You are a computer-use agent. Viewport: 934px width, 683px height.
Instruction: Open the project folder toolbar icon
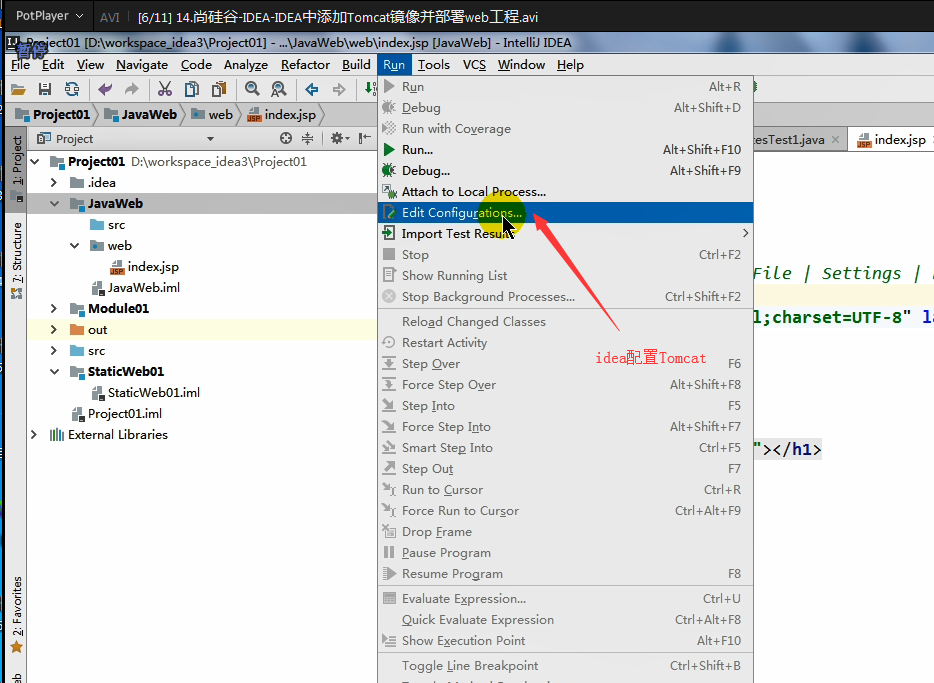18,89
